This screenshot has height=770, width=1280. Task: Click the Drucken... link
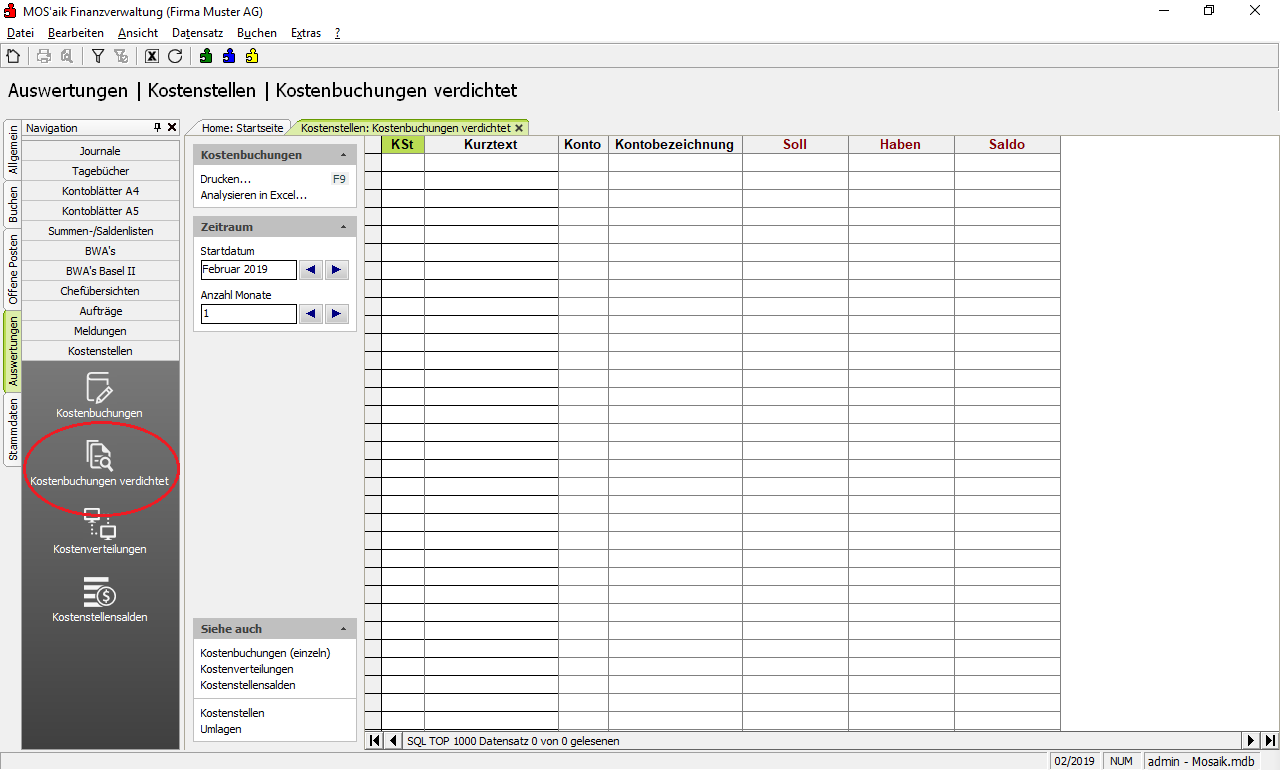click(x=225, y=179)
